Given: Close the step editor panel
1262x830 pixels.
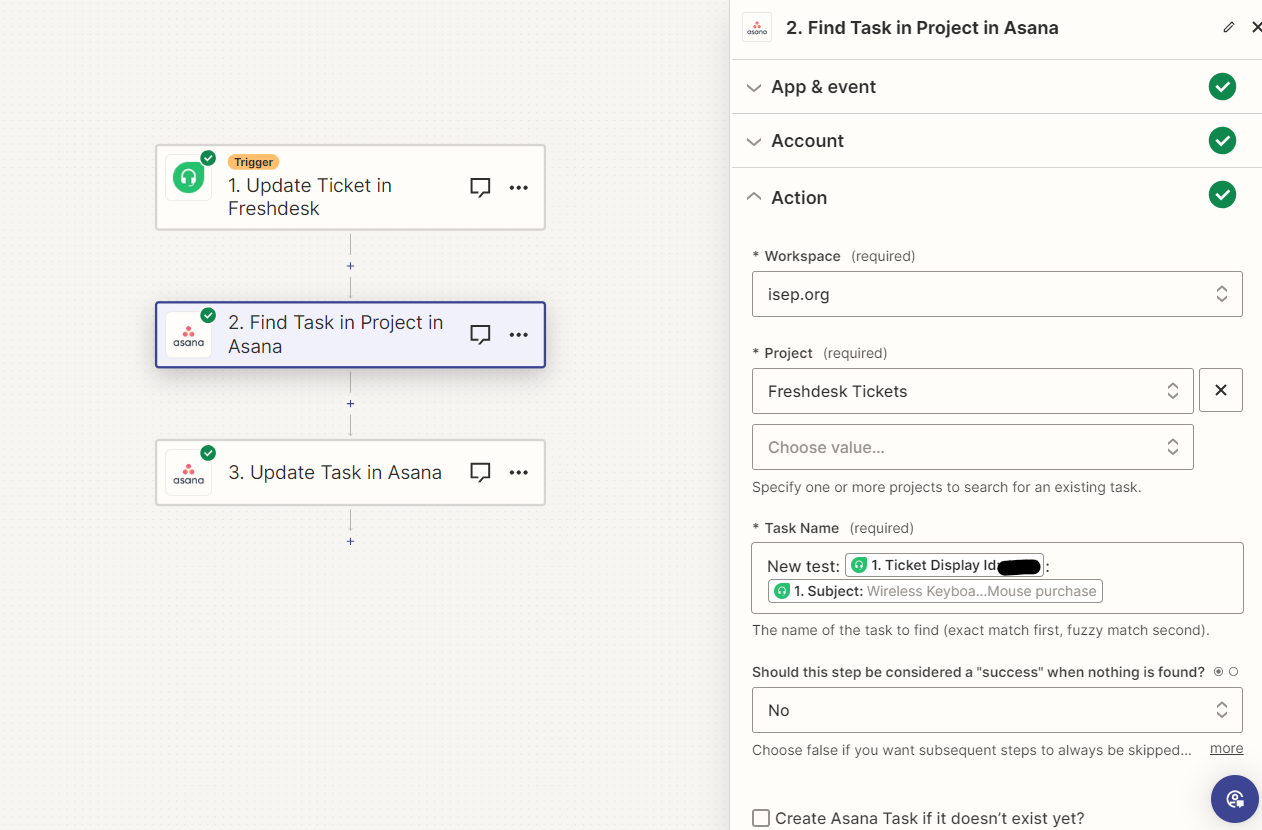Looking at the screenshot, I should pos(1256,27).
